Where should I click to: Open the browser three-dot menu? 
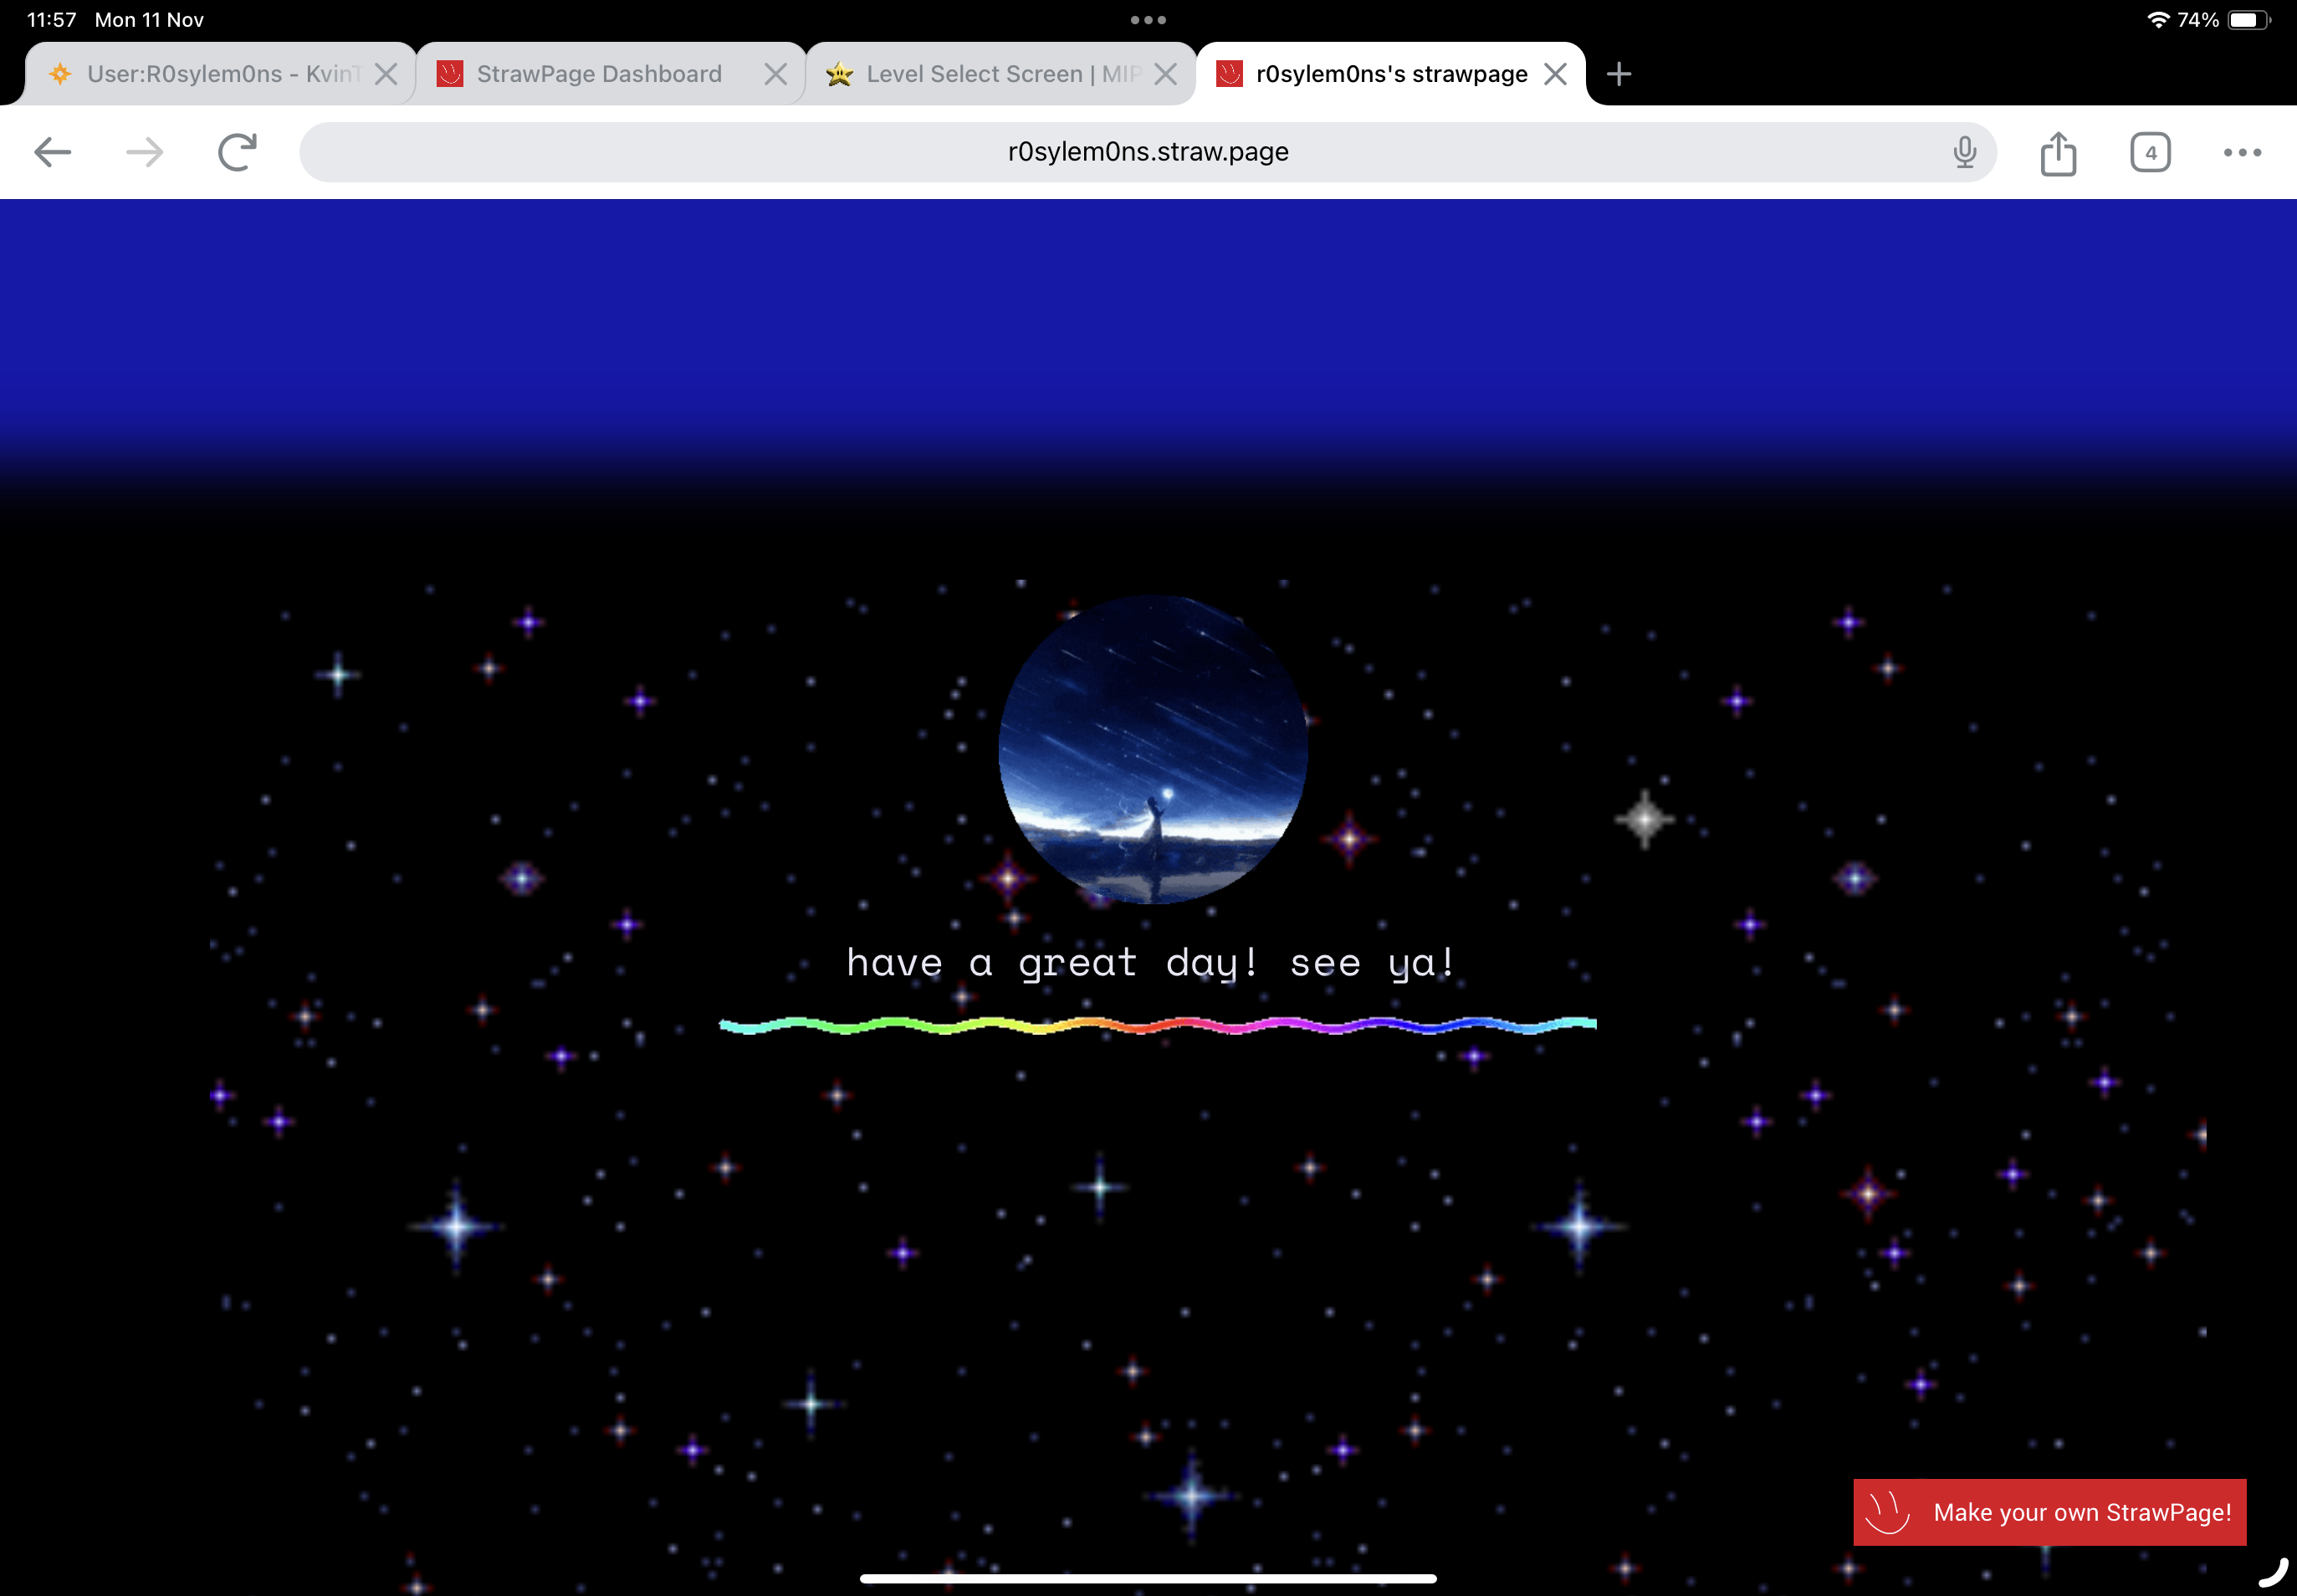[2242, 152]
